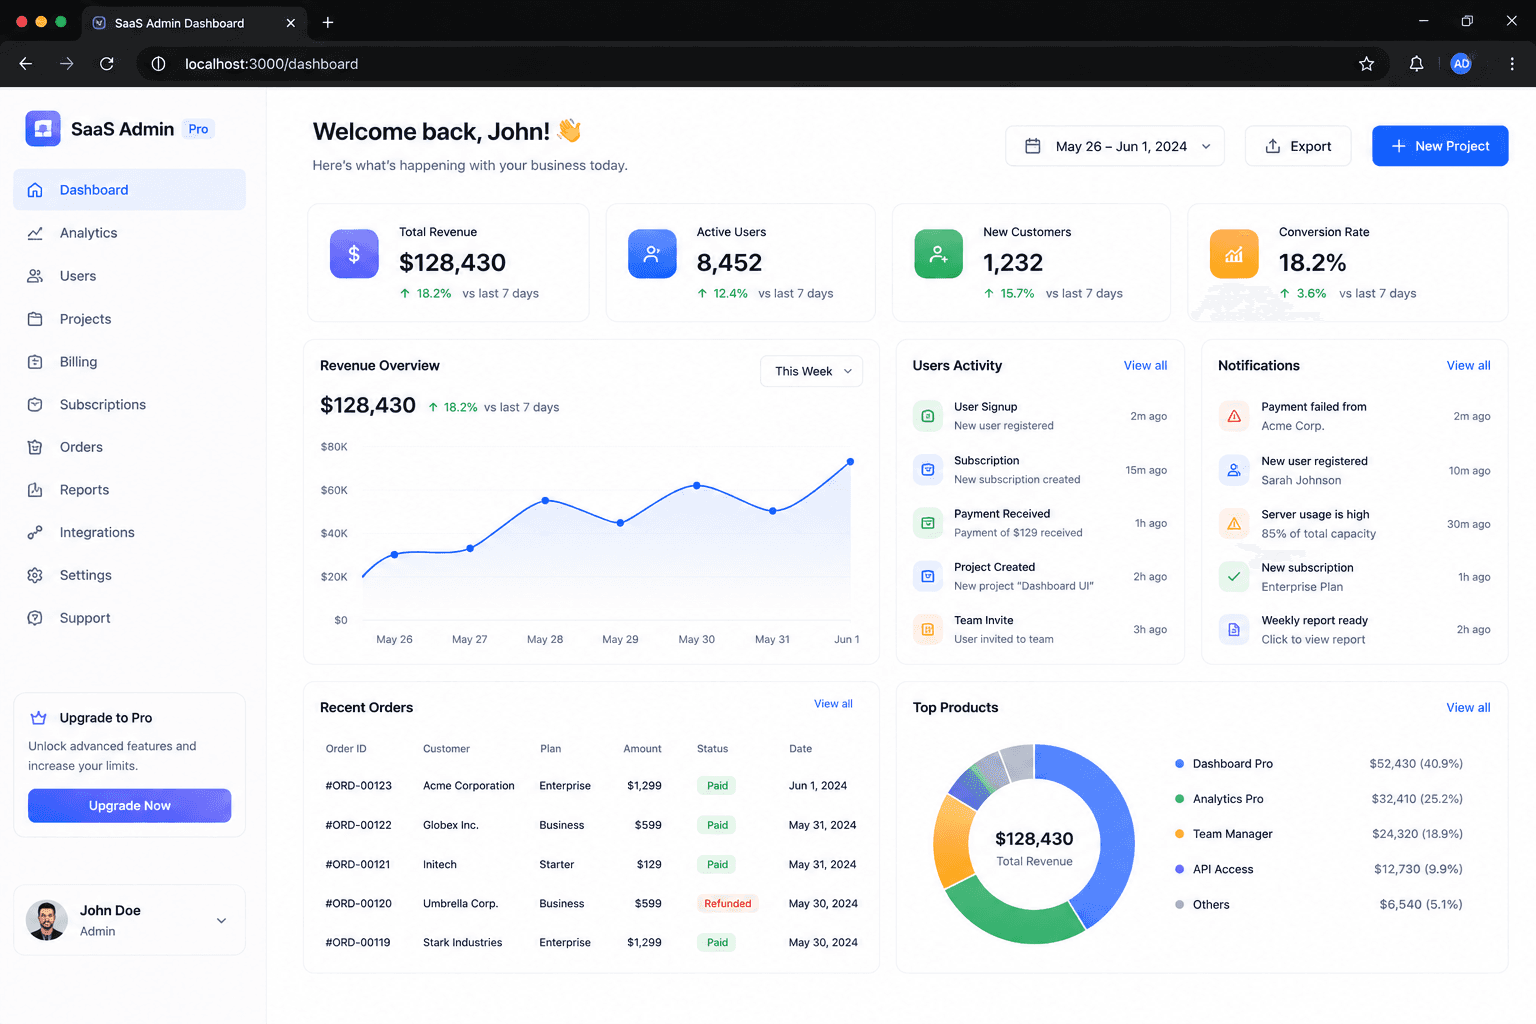Click the Dashboard Pro blue legend dot

(1180, 764)
